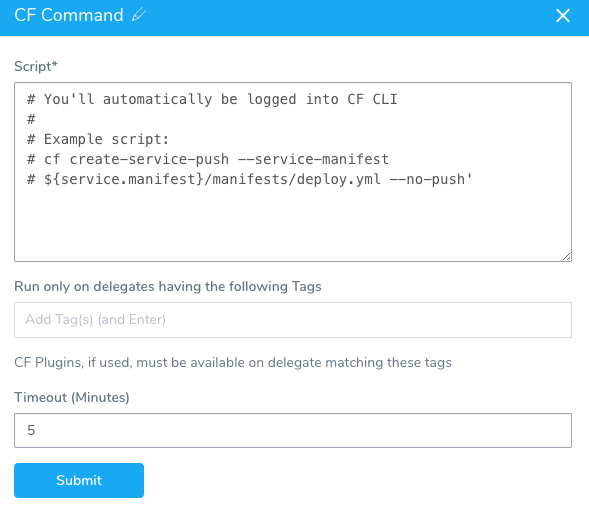Viewport: 589px width, 516px height.
Task: Place cursor on the 'logged into CF CLI' line
Action: click(212, 99)
